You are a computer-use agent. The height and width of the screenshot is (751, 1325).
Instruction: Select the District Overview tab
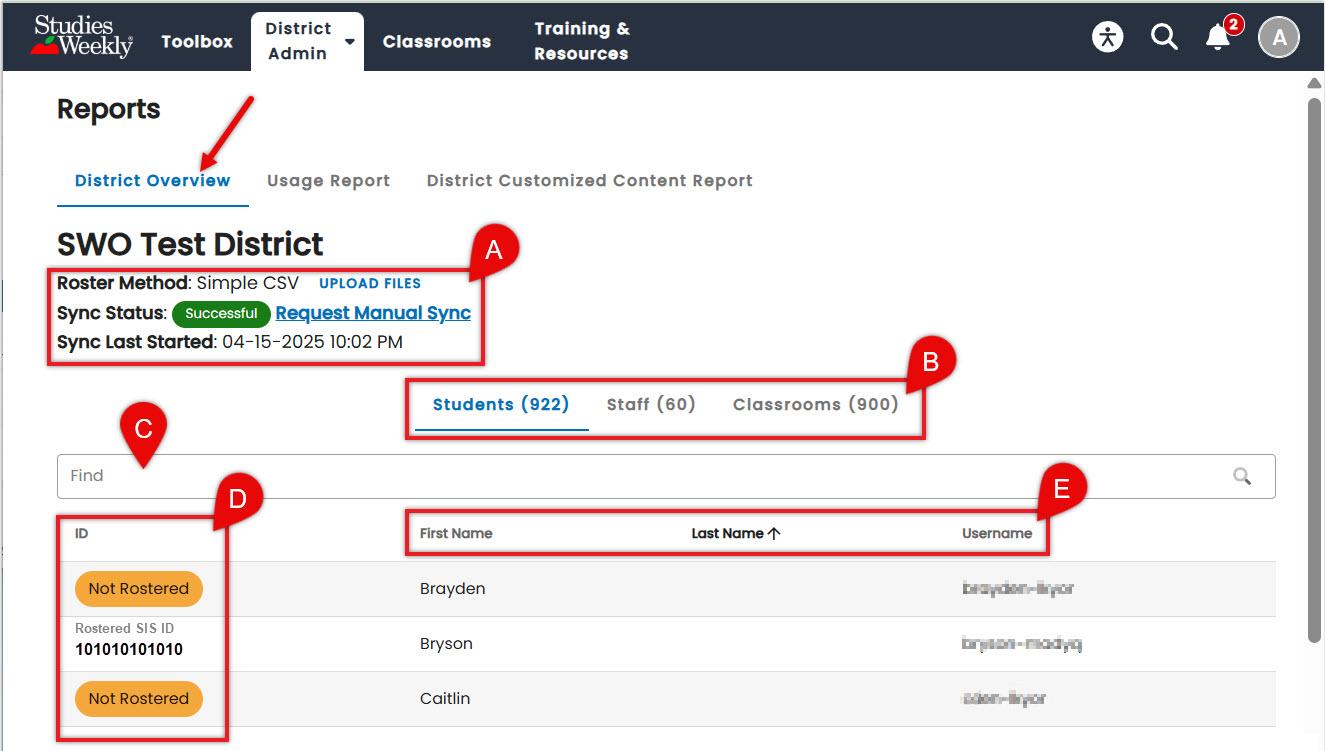(x=153, y=181)
